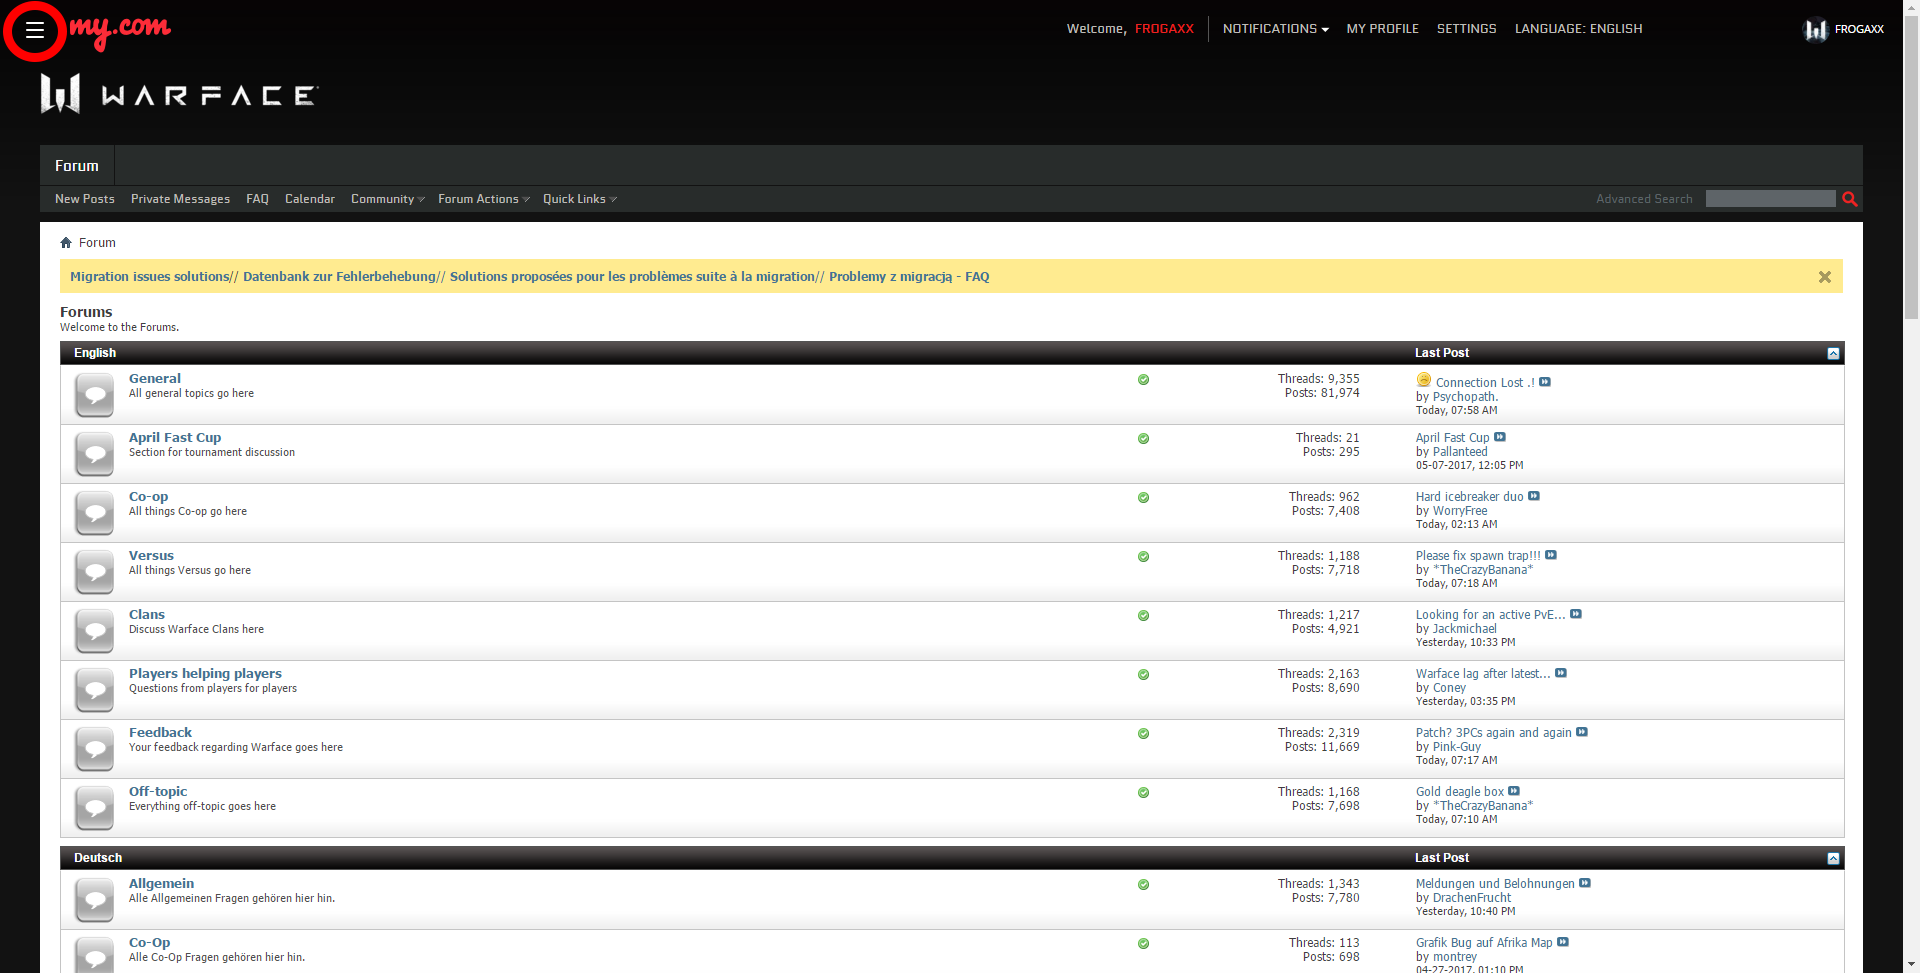Click the red search magnifier icon
The image size is (1920, 973).
click(1850, 199)
